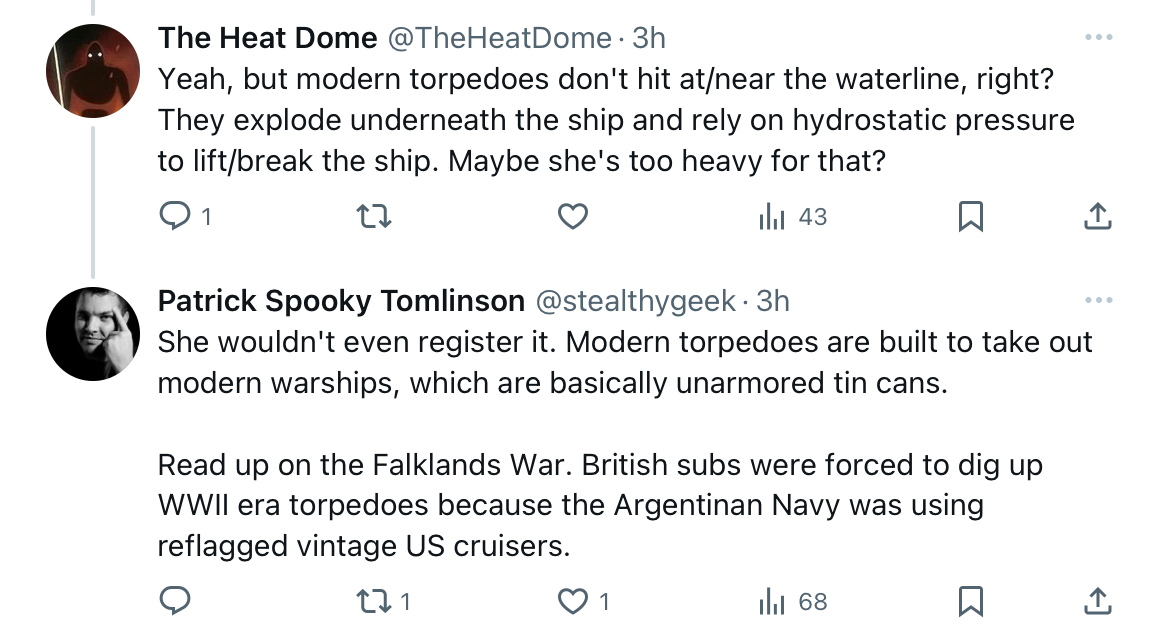Open The Heat Dome profile picture
The width and height of the screenshot is (1159, 638).
point(93,71)
